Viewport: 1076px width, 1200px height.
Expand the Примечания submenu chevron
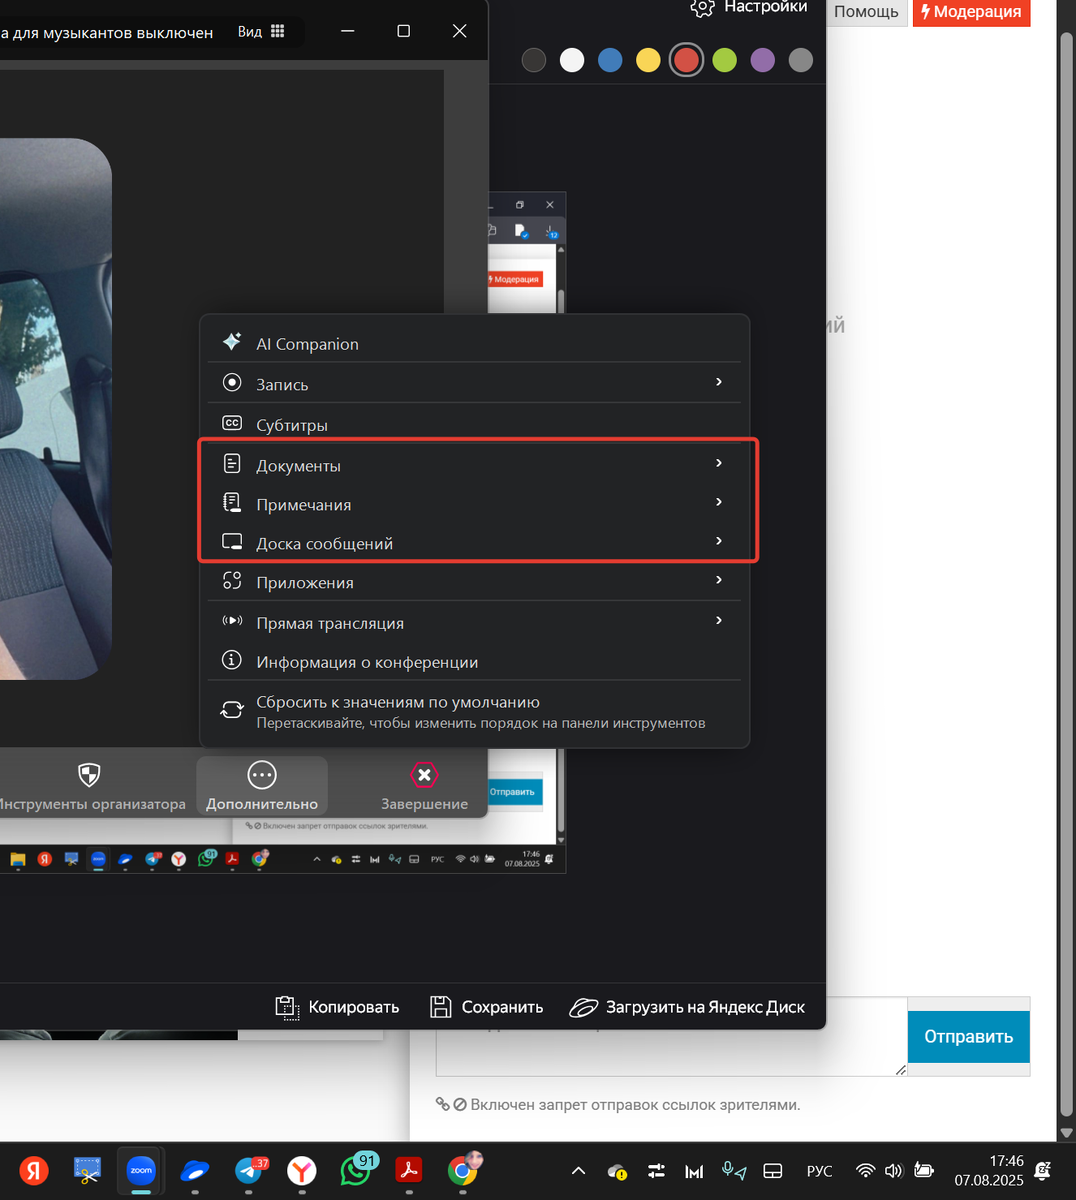[x=719, y=502]
